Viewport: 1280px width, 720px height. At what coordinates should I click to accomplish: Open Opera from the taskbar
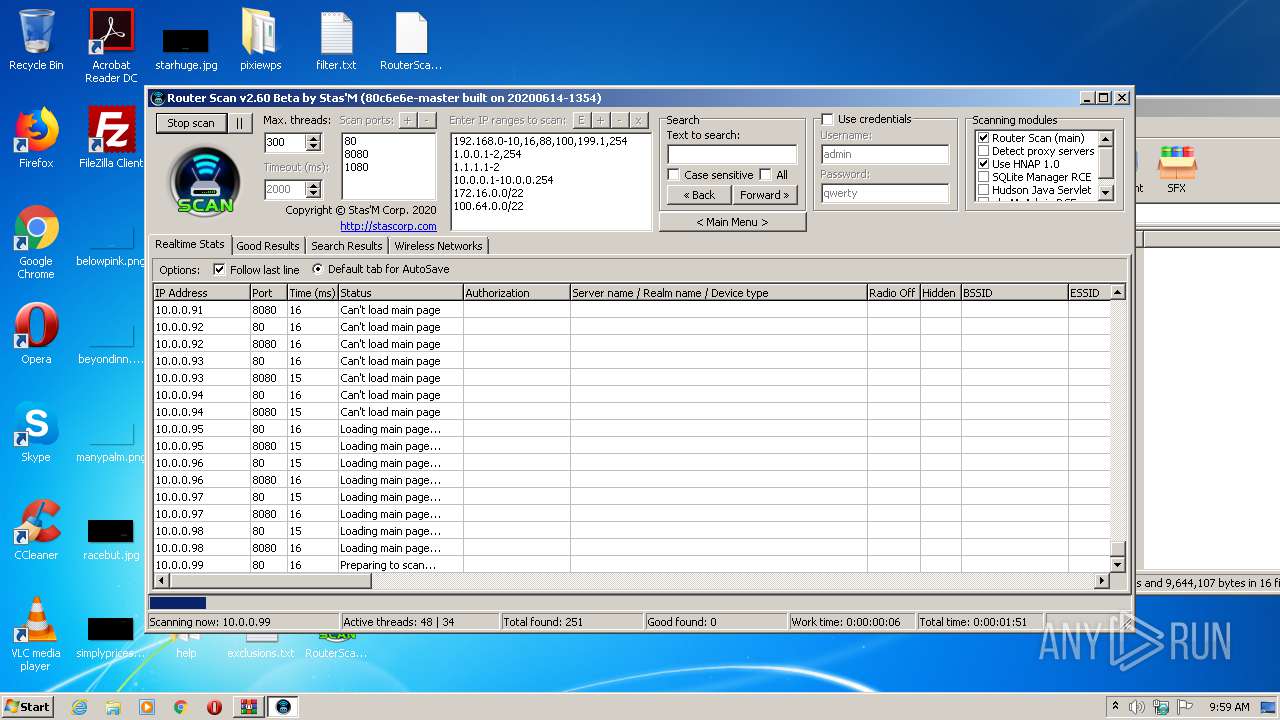pyautogui.click(x=214, y=707)
